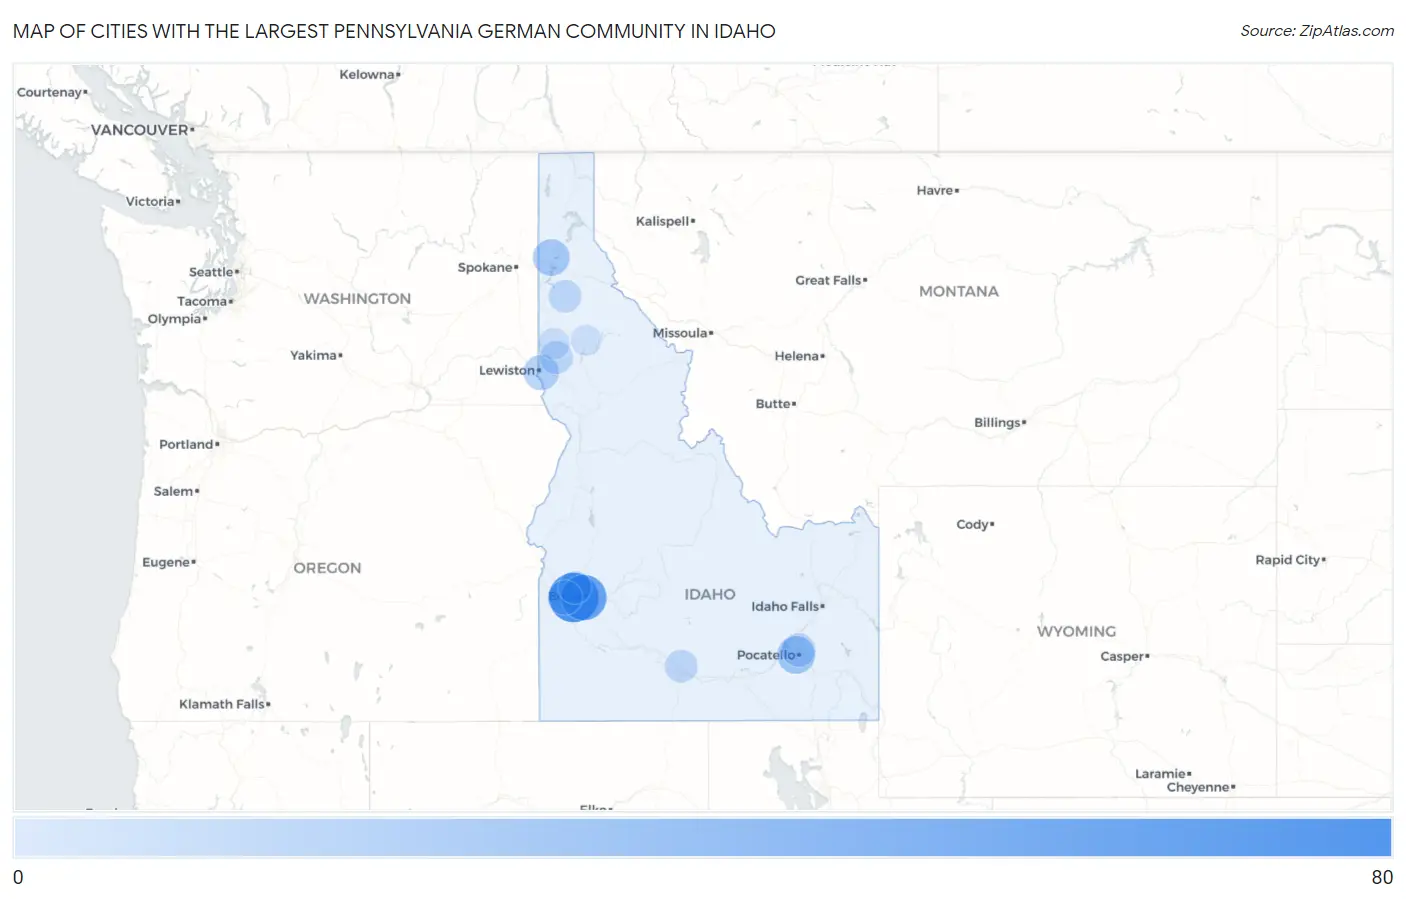Click the Olympia city label
This screenshot has width=1406, height=899.
pos(175,319)
